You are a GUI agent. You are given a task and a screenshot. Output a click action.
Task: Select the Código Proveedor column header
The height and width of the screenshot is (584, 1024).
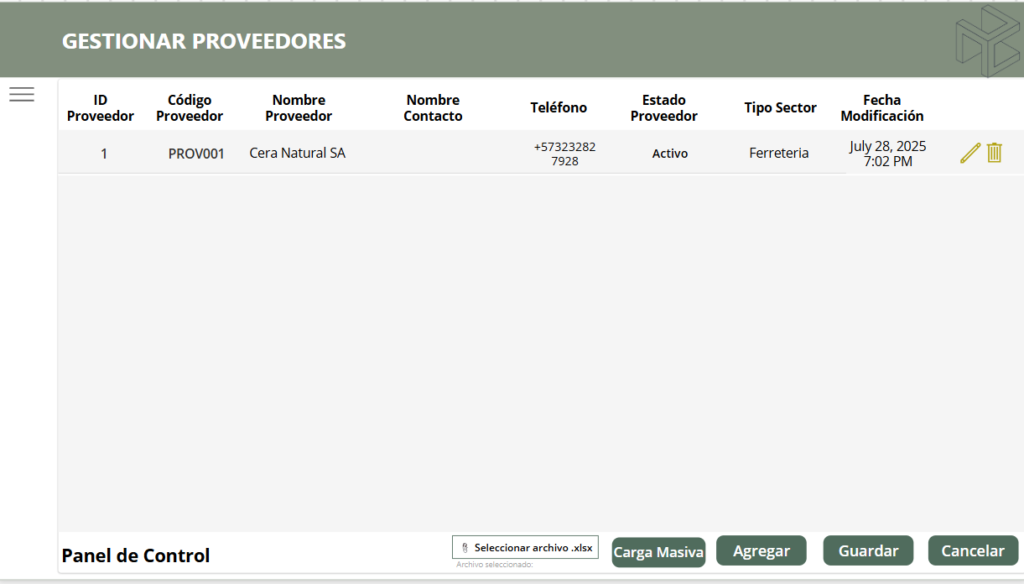point(189,108)
